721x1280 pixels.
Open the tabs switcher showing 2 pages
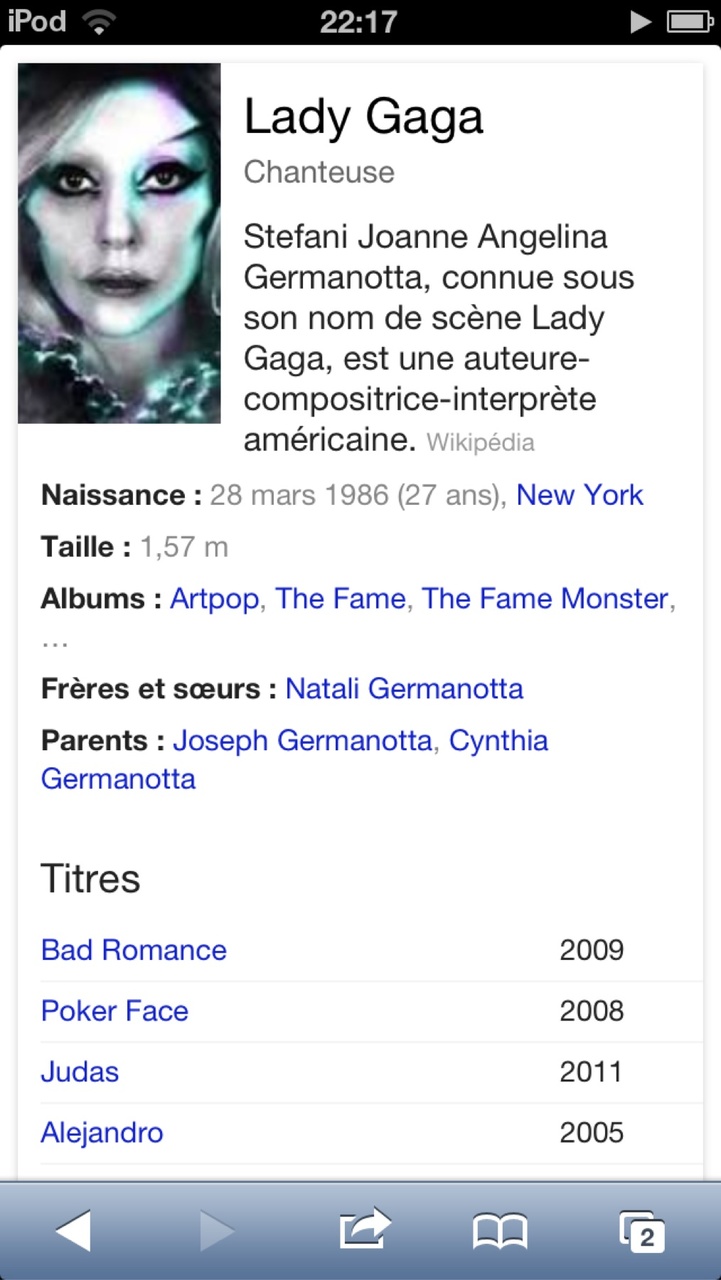[642, 1231]
